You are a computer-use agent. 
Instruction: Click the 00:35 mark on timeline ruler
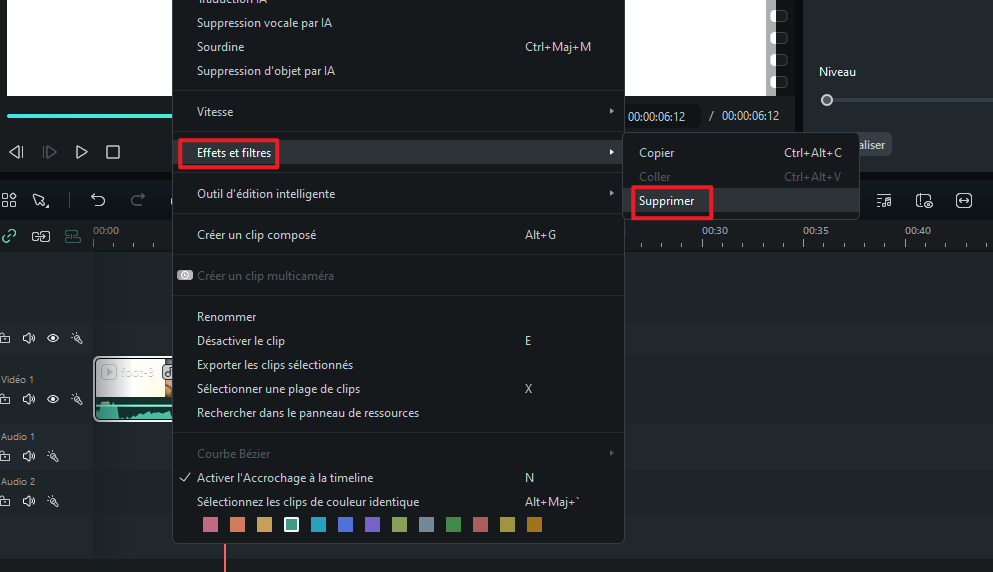[x=816, y=231]
